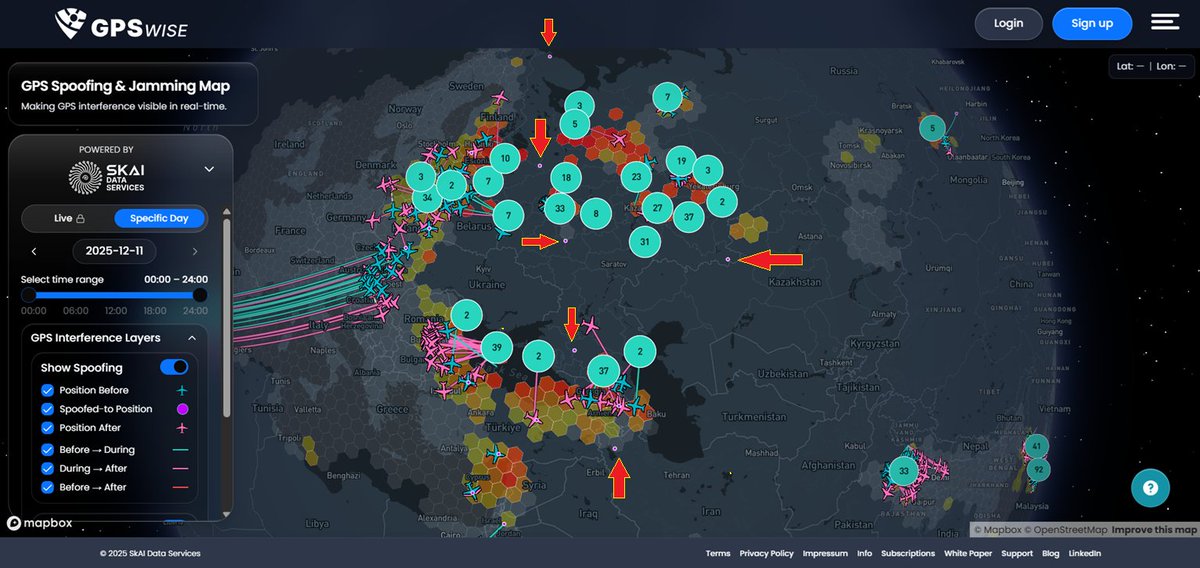Open cluster marker 92 near Myanmar
Screen dimensions: 1200x568
point(1039,469)
